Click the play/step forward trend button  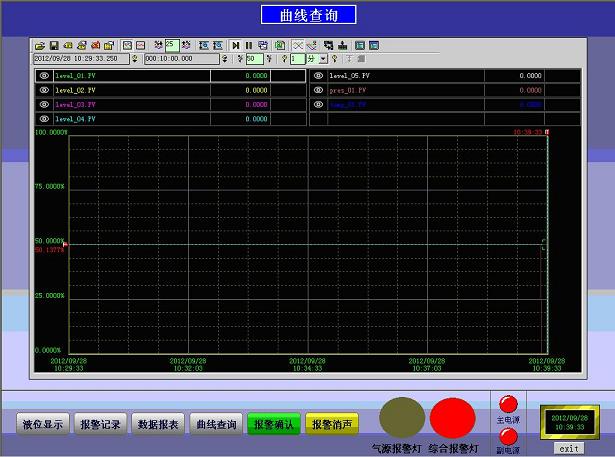[x=236, y=46]
